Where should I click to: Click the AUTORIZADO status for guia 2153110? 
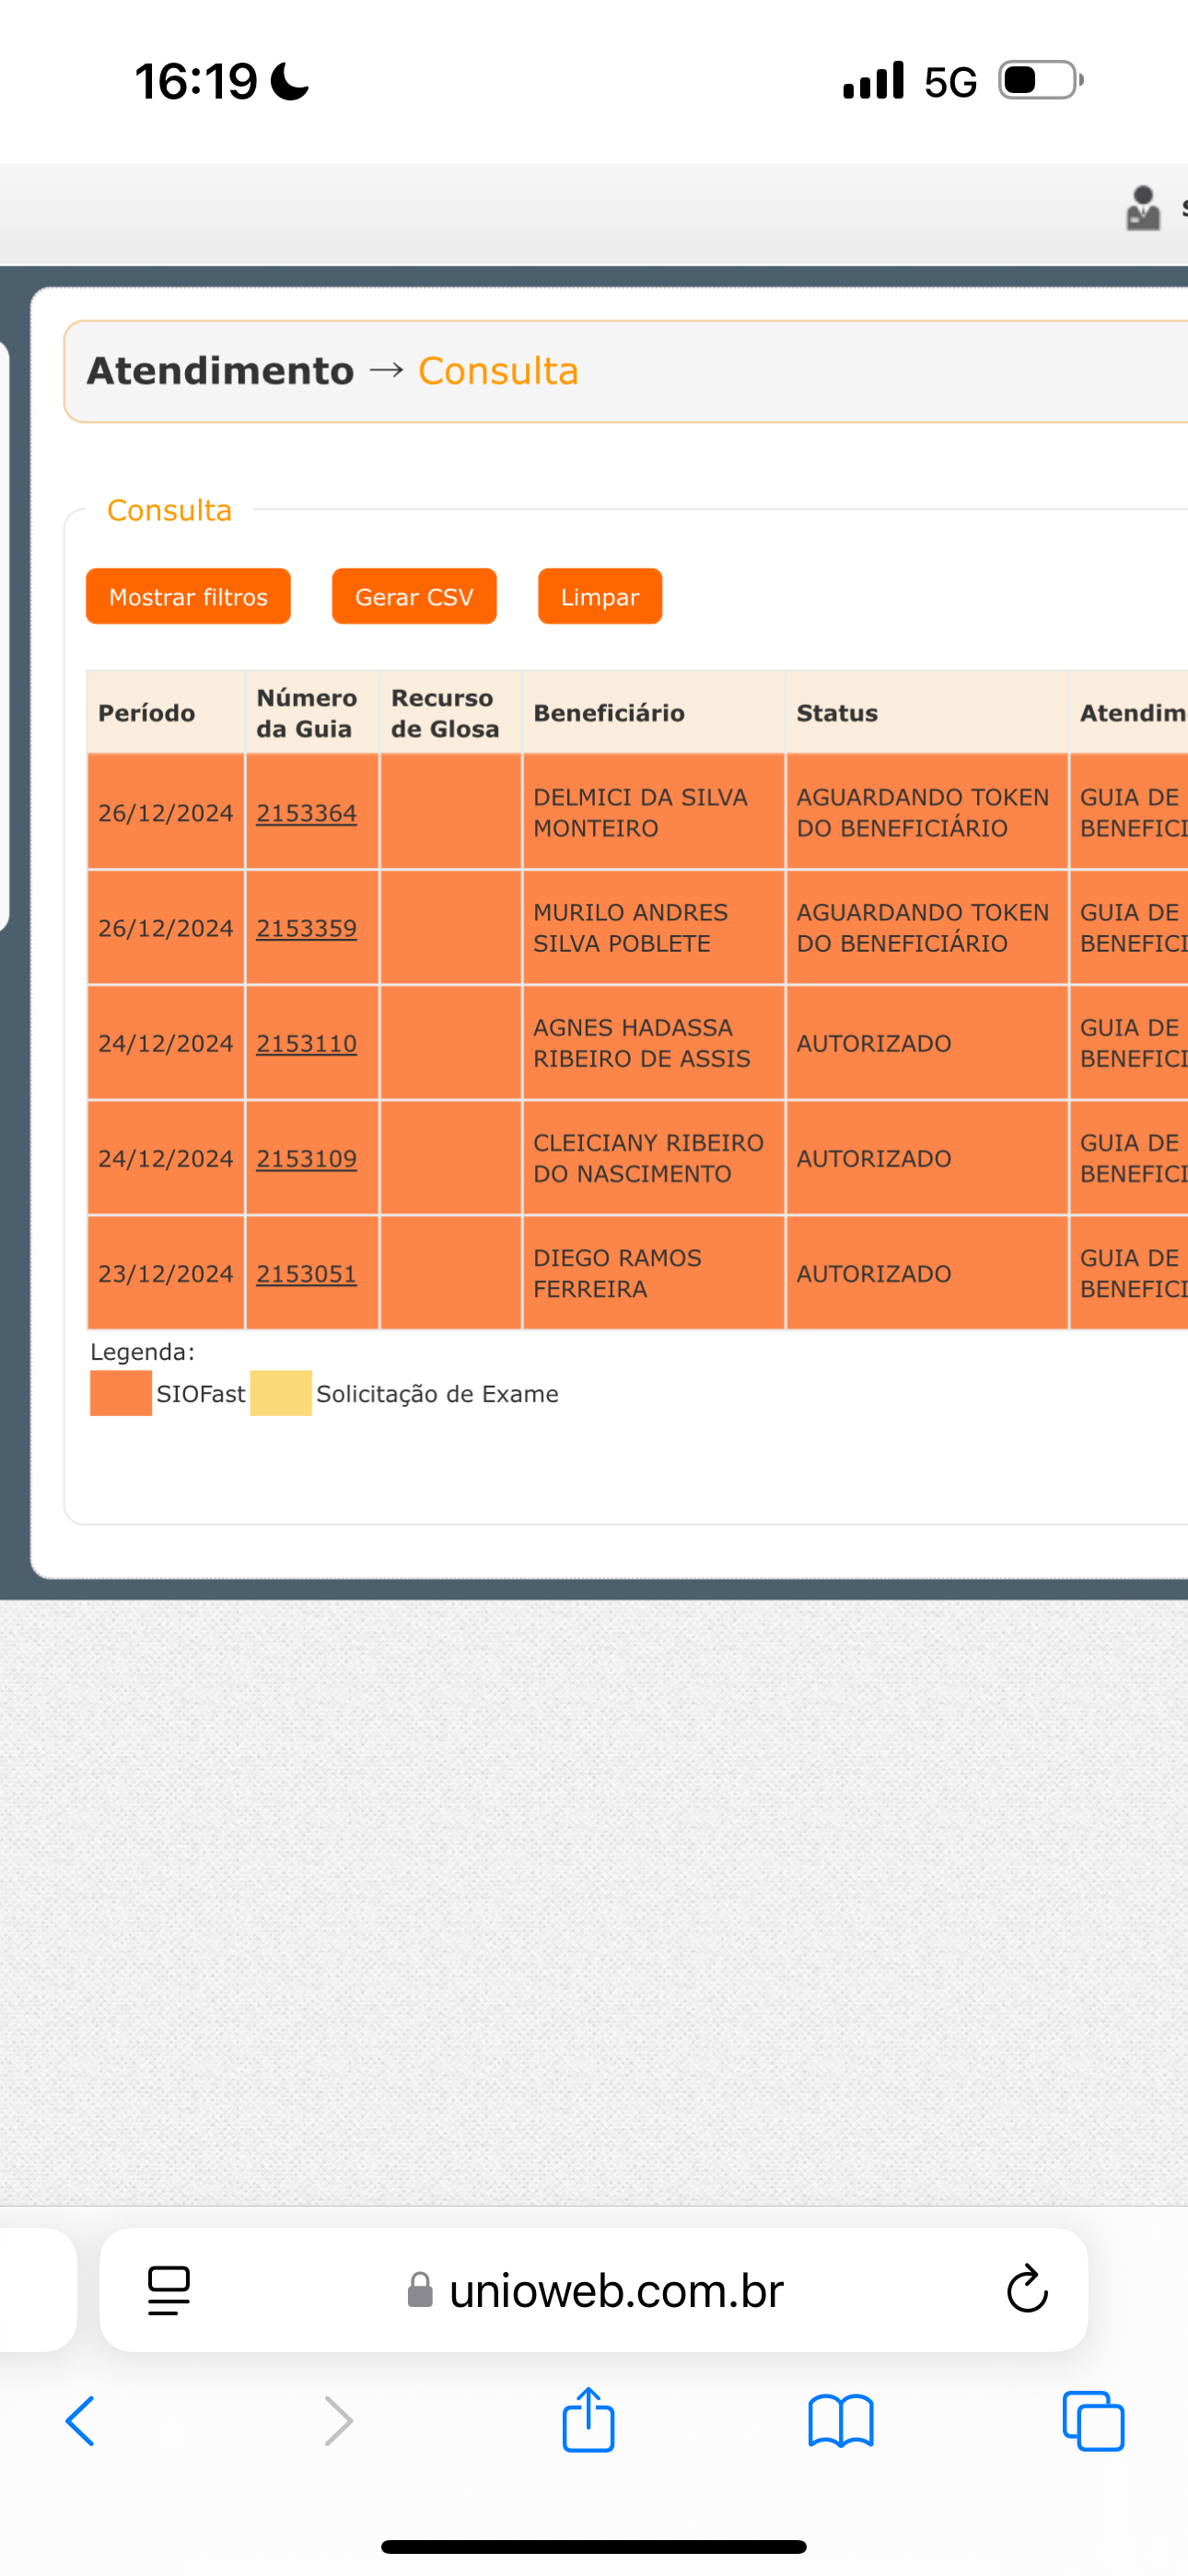(874, 1043)
